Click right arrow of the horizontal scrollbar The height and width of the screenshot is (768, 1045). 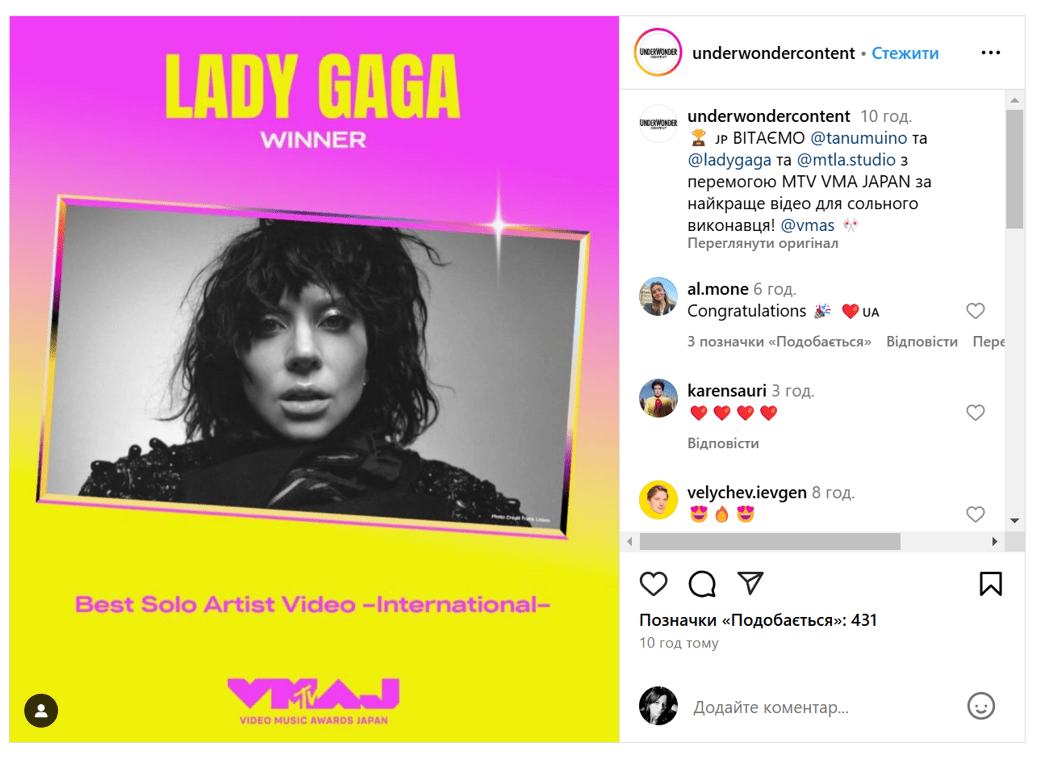(994, 541)
